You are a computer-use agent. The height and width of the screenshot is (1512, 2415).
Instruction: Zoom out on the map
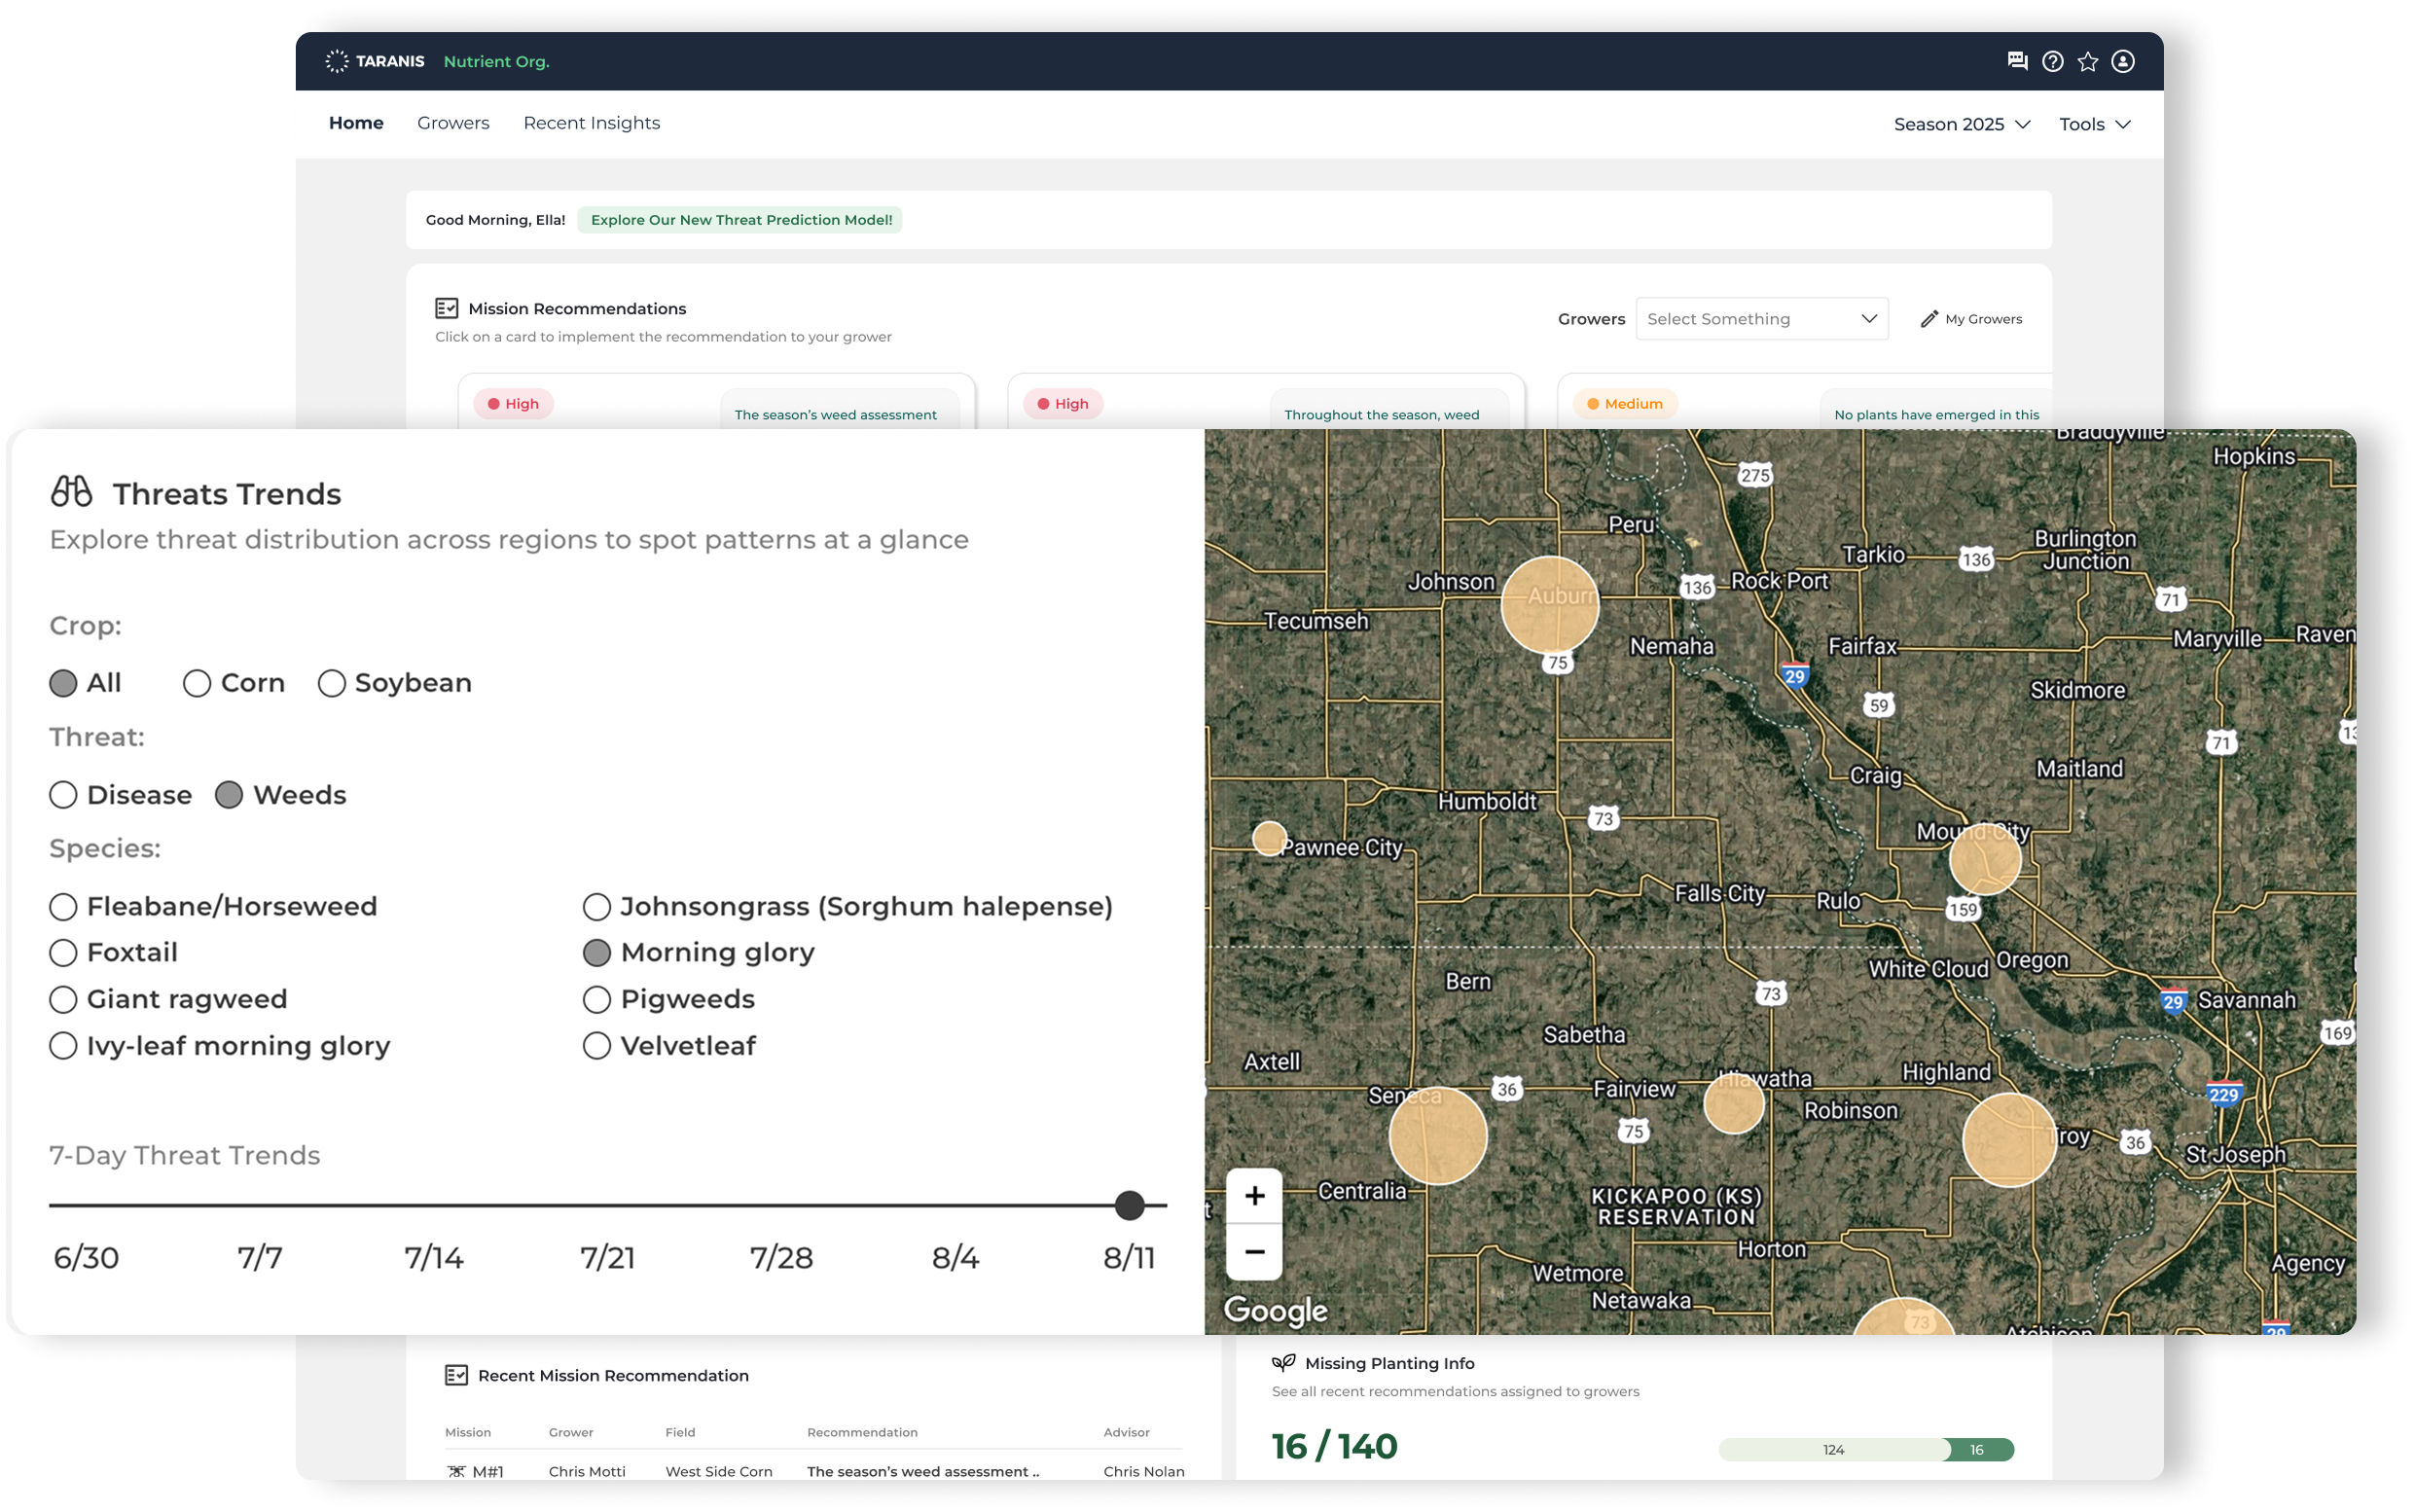(1254, 1252)
